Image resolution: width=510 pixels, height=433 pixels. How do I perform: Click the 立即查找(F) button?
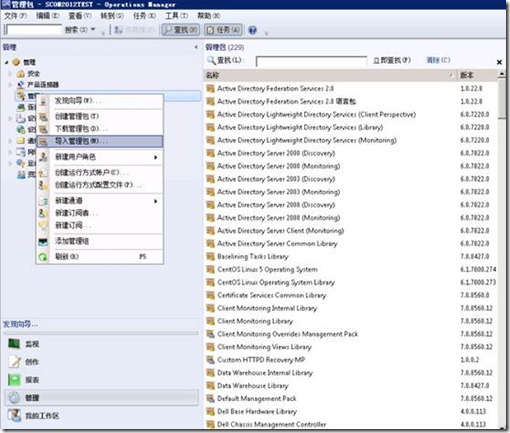(392, 60)
